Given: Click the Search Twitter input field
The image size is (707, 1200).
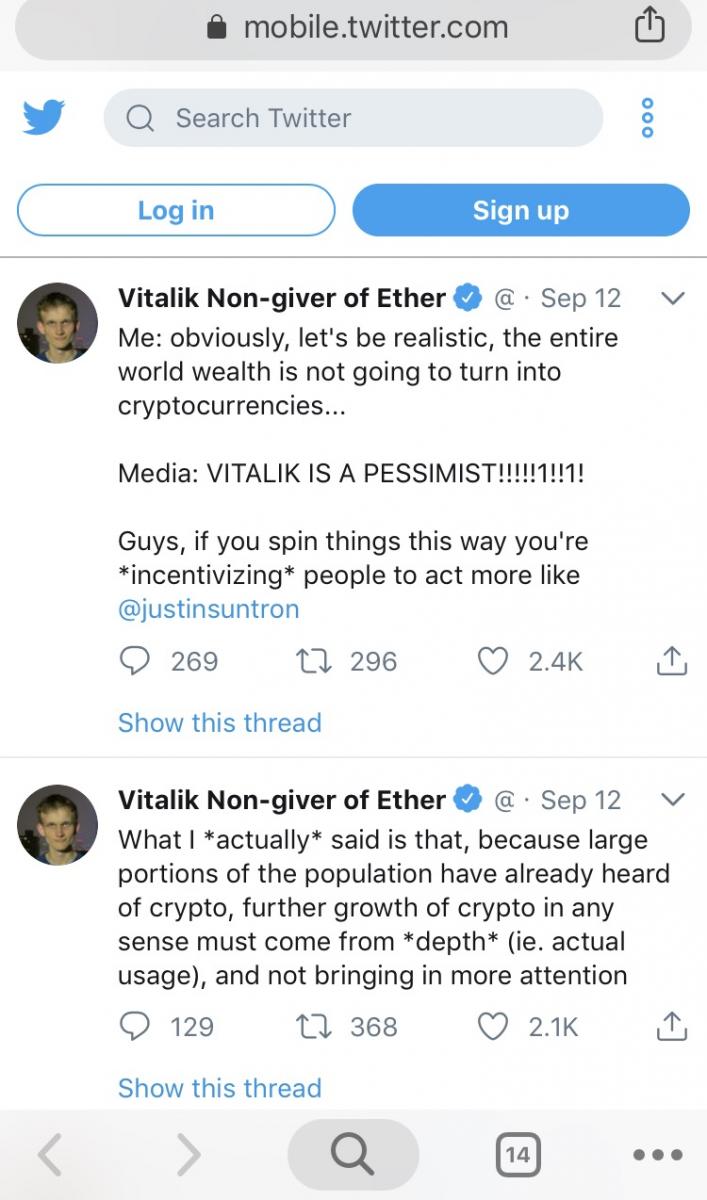Looking at the screenshot, I should (353, 118).
